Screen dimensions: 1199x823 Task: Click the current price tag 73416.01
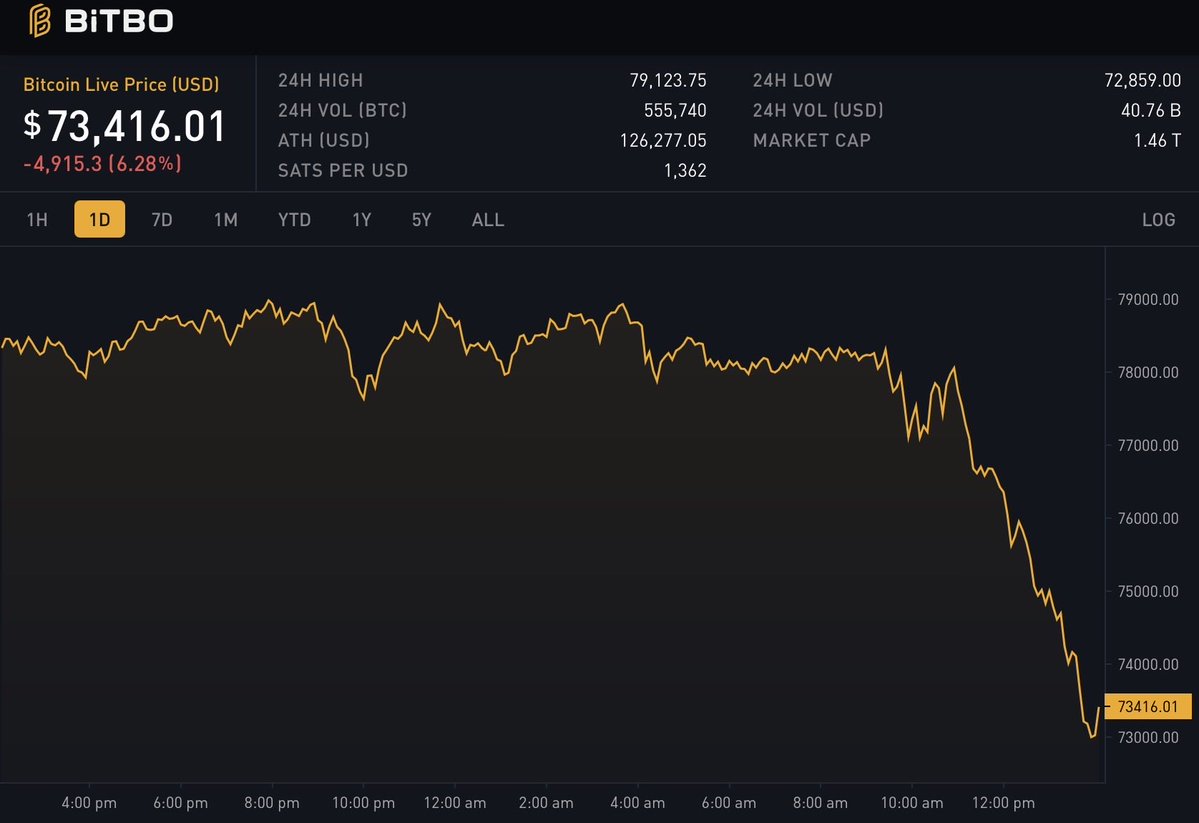click(1148, 707)
